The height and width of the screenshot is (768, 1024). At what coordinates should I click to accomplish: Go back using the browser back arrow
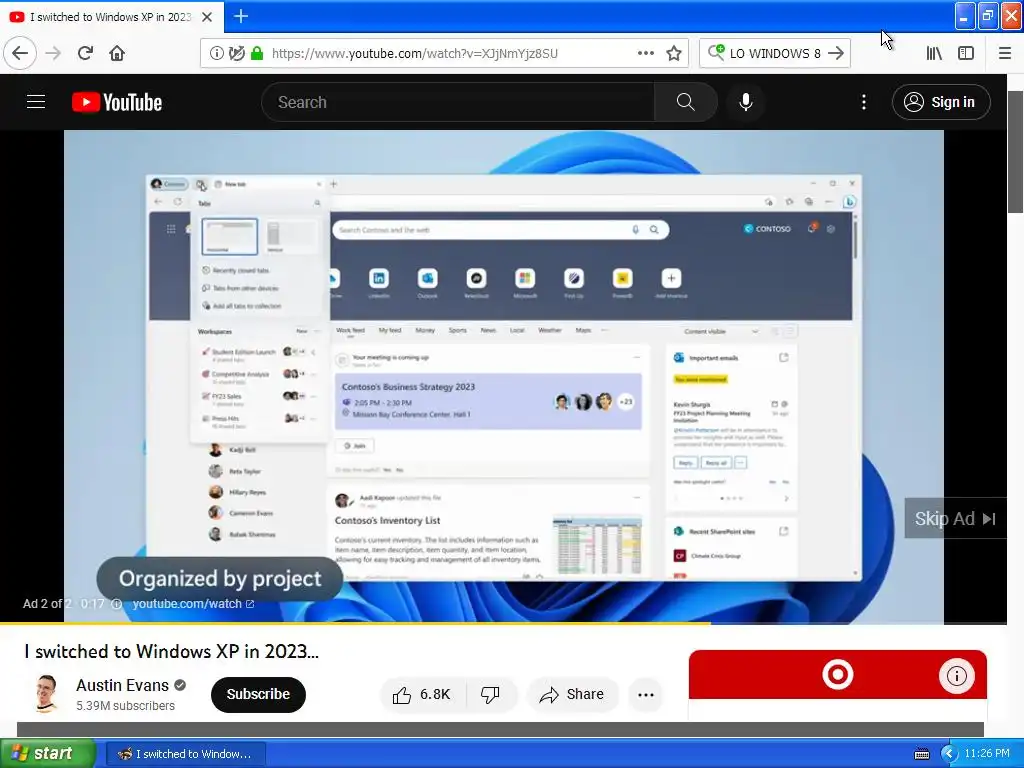[20, 53]
